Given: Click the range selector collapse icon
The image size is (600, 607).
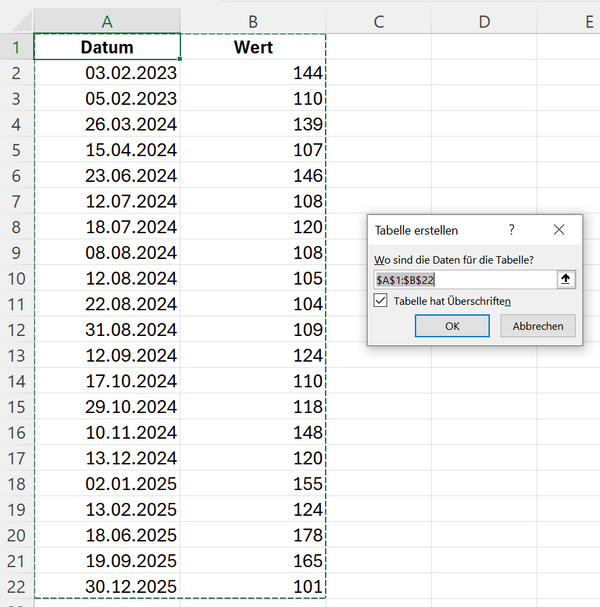Looking at the screenshot, I should point(567,280).
